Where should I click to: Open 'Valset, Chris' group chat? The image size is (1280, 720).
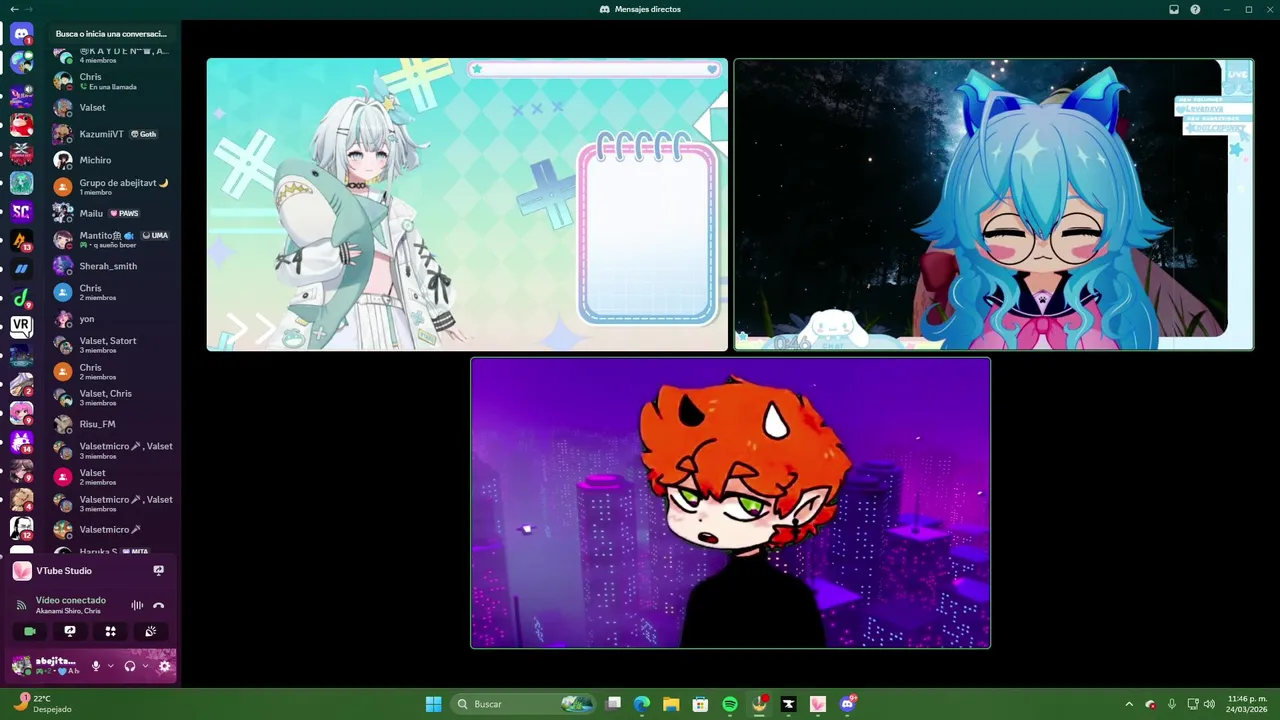(x=113, y=398)
